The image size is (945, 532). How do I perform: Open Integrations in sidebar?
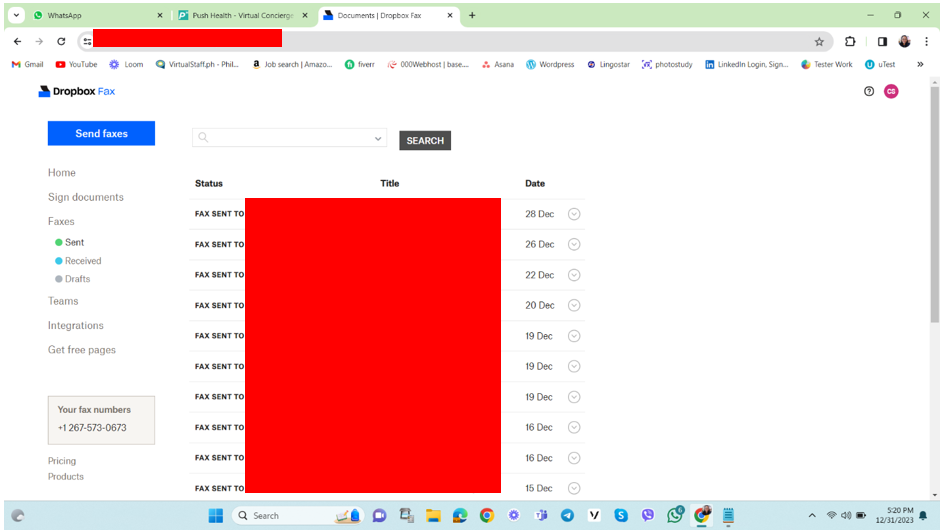75,325
